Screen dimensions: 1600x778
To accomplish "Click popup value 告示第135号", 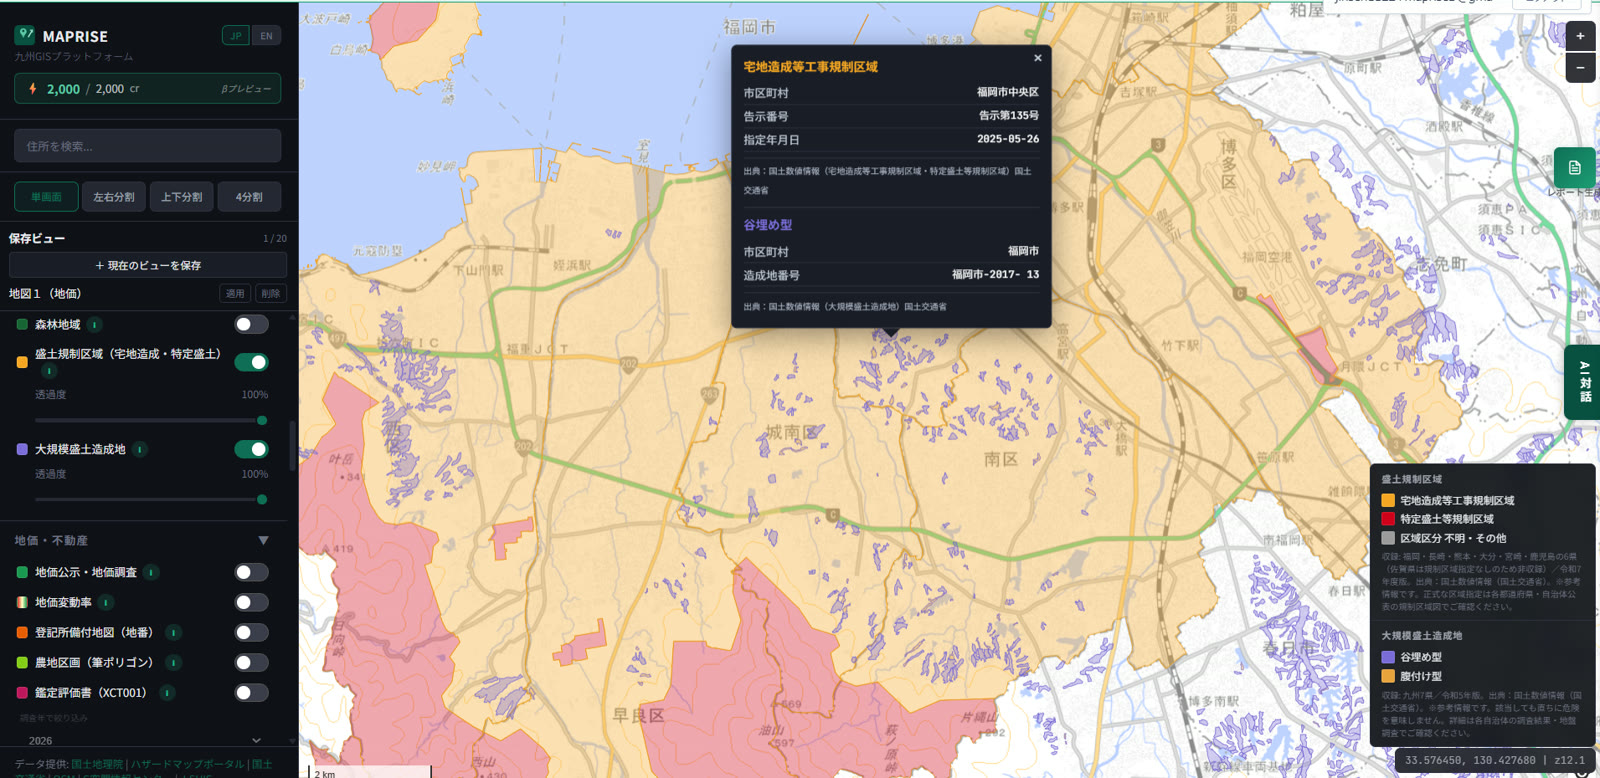I will pyautogui.click(x=1008, y=116).
